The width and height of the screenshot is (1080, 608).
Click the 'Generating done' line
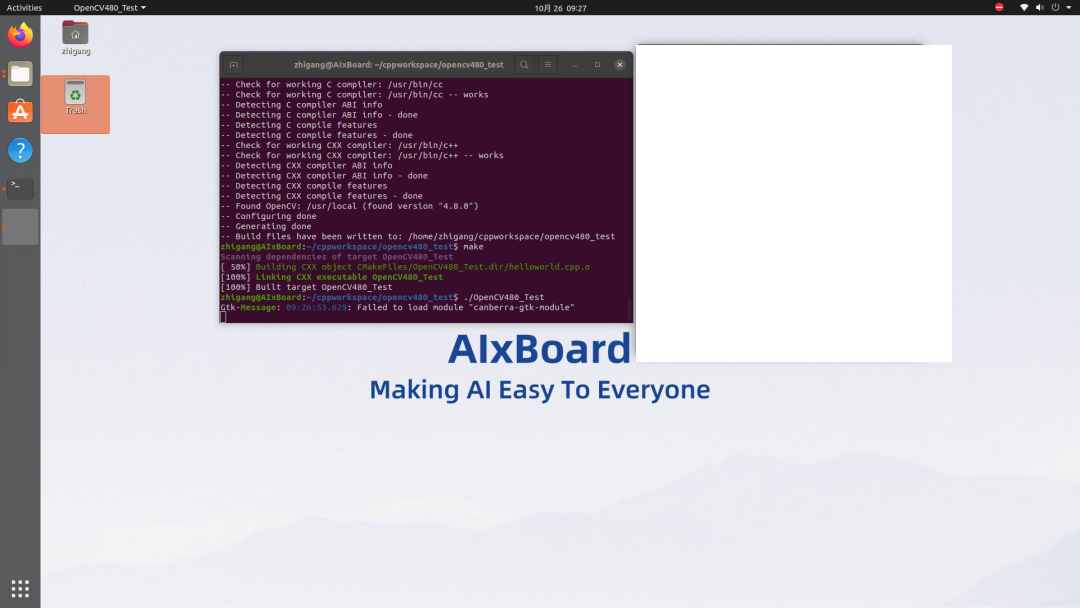pos(266,227)
